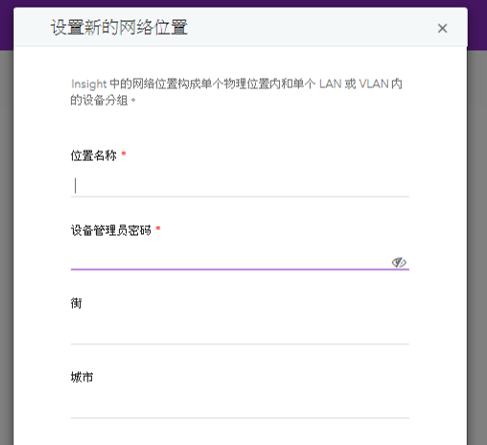
Task: Select the 城市 input field
Action: 240,407
